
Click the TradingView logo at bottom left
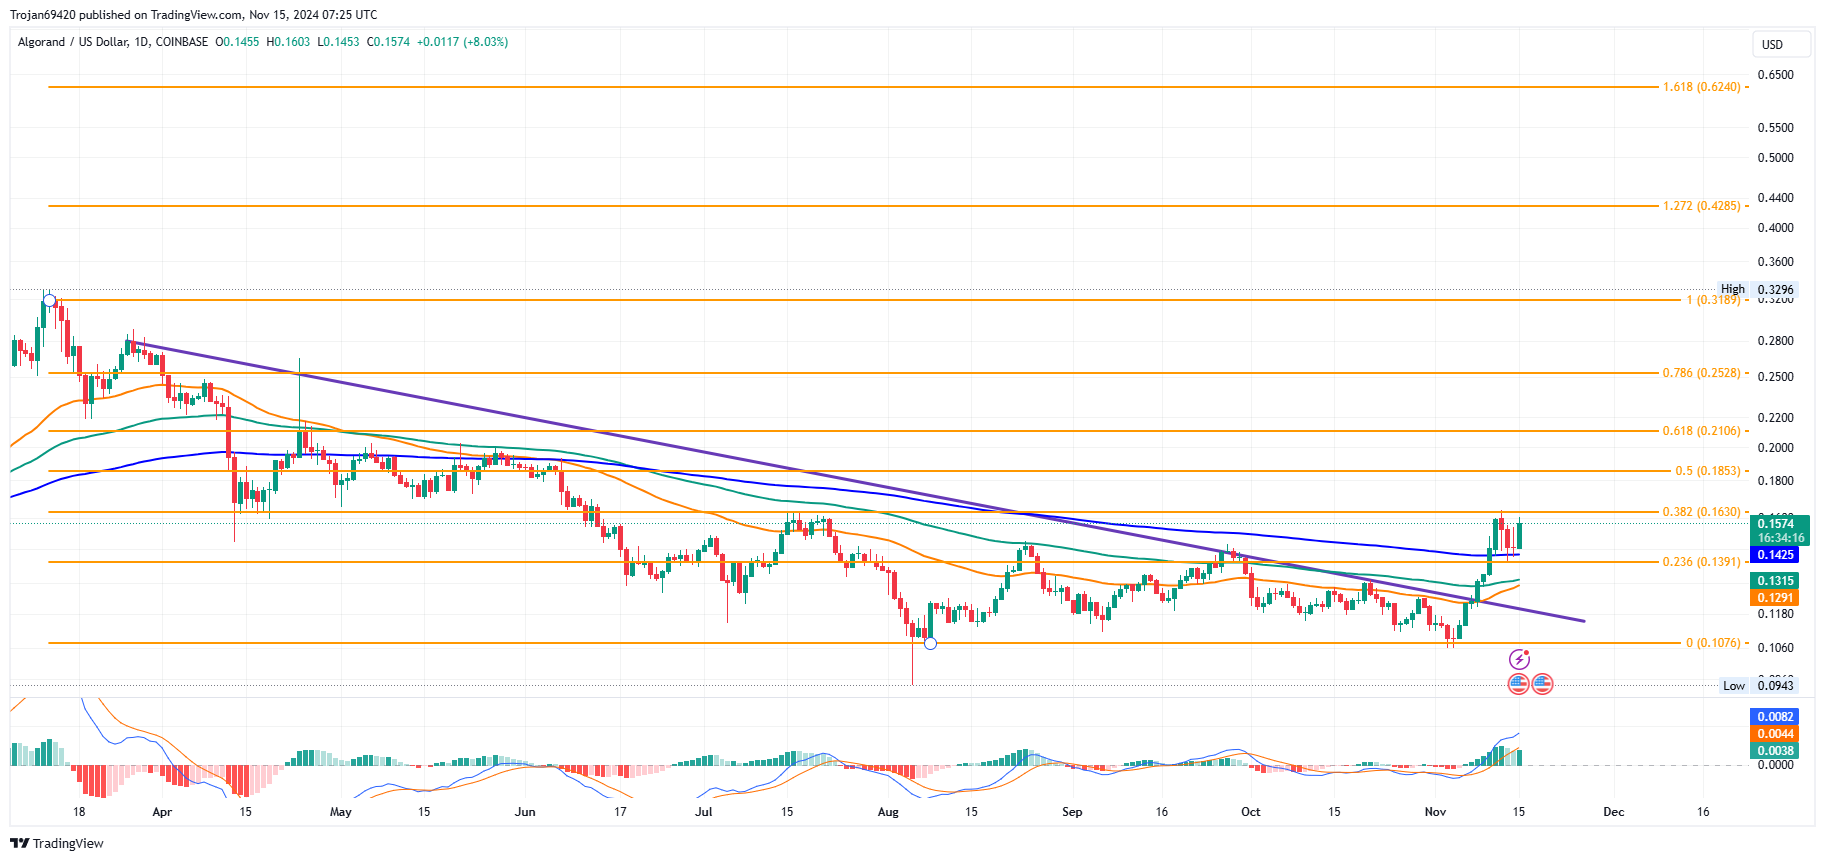pyautogui.click(x=57, y=843)
